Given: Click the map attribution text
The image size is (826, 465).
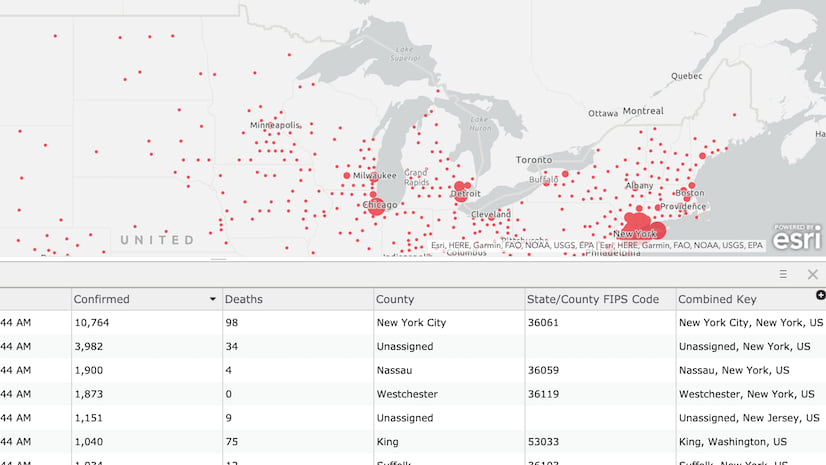Looking at the screenshot, I should pyautogui.click(x=596, y=245).
